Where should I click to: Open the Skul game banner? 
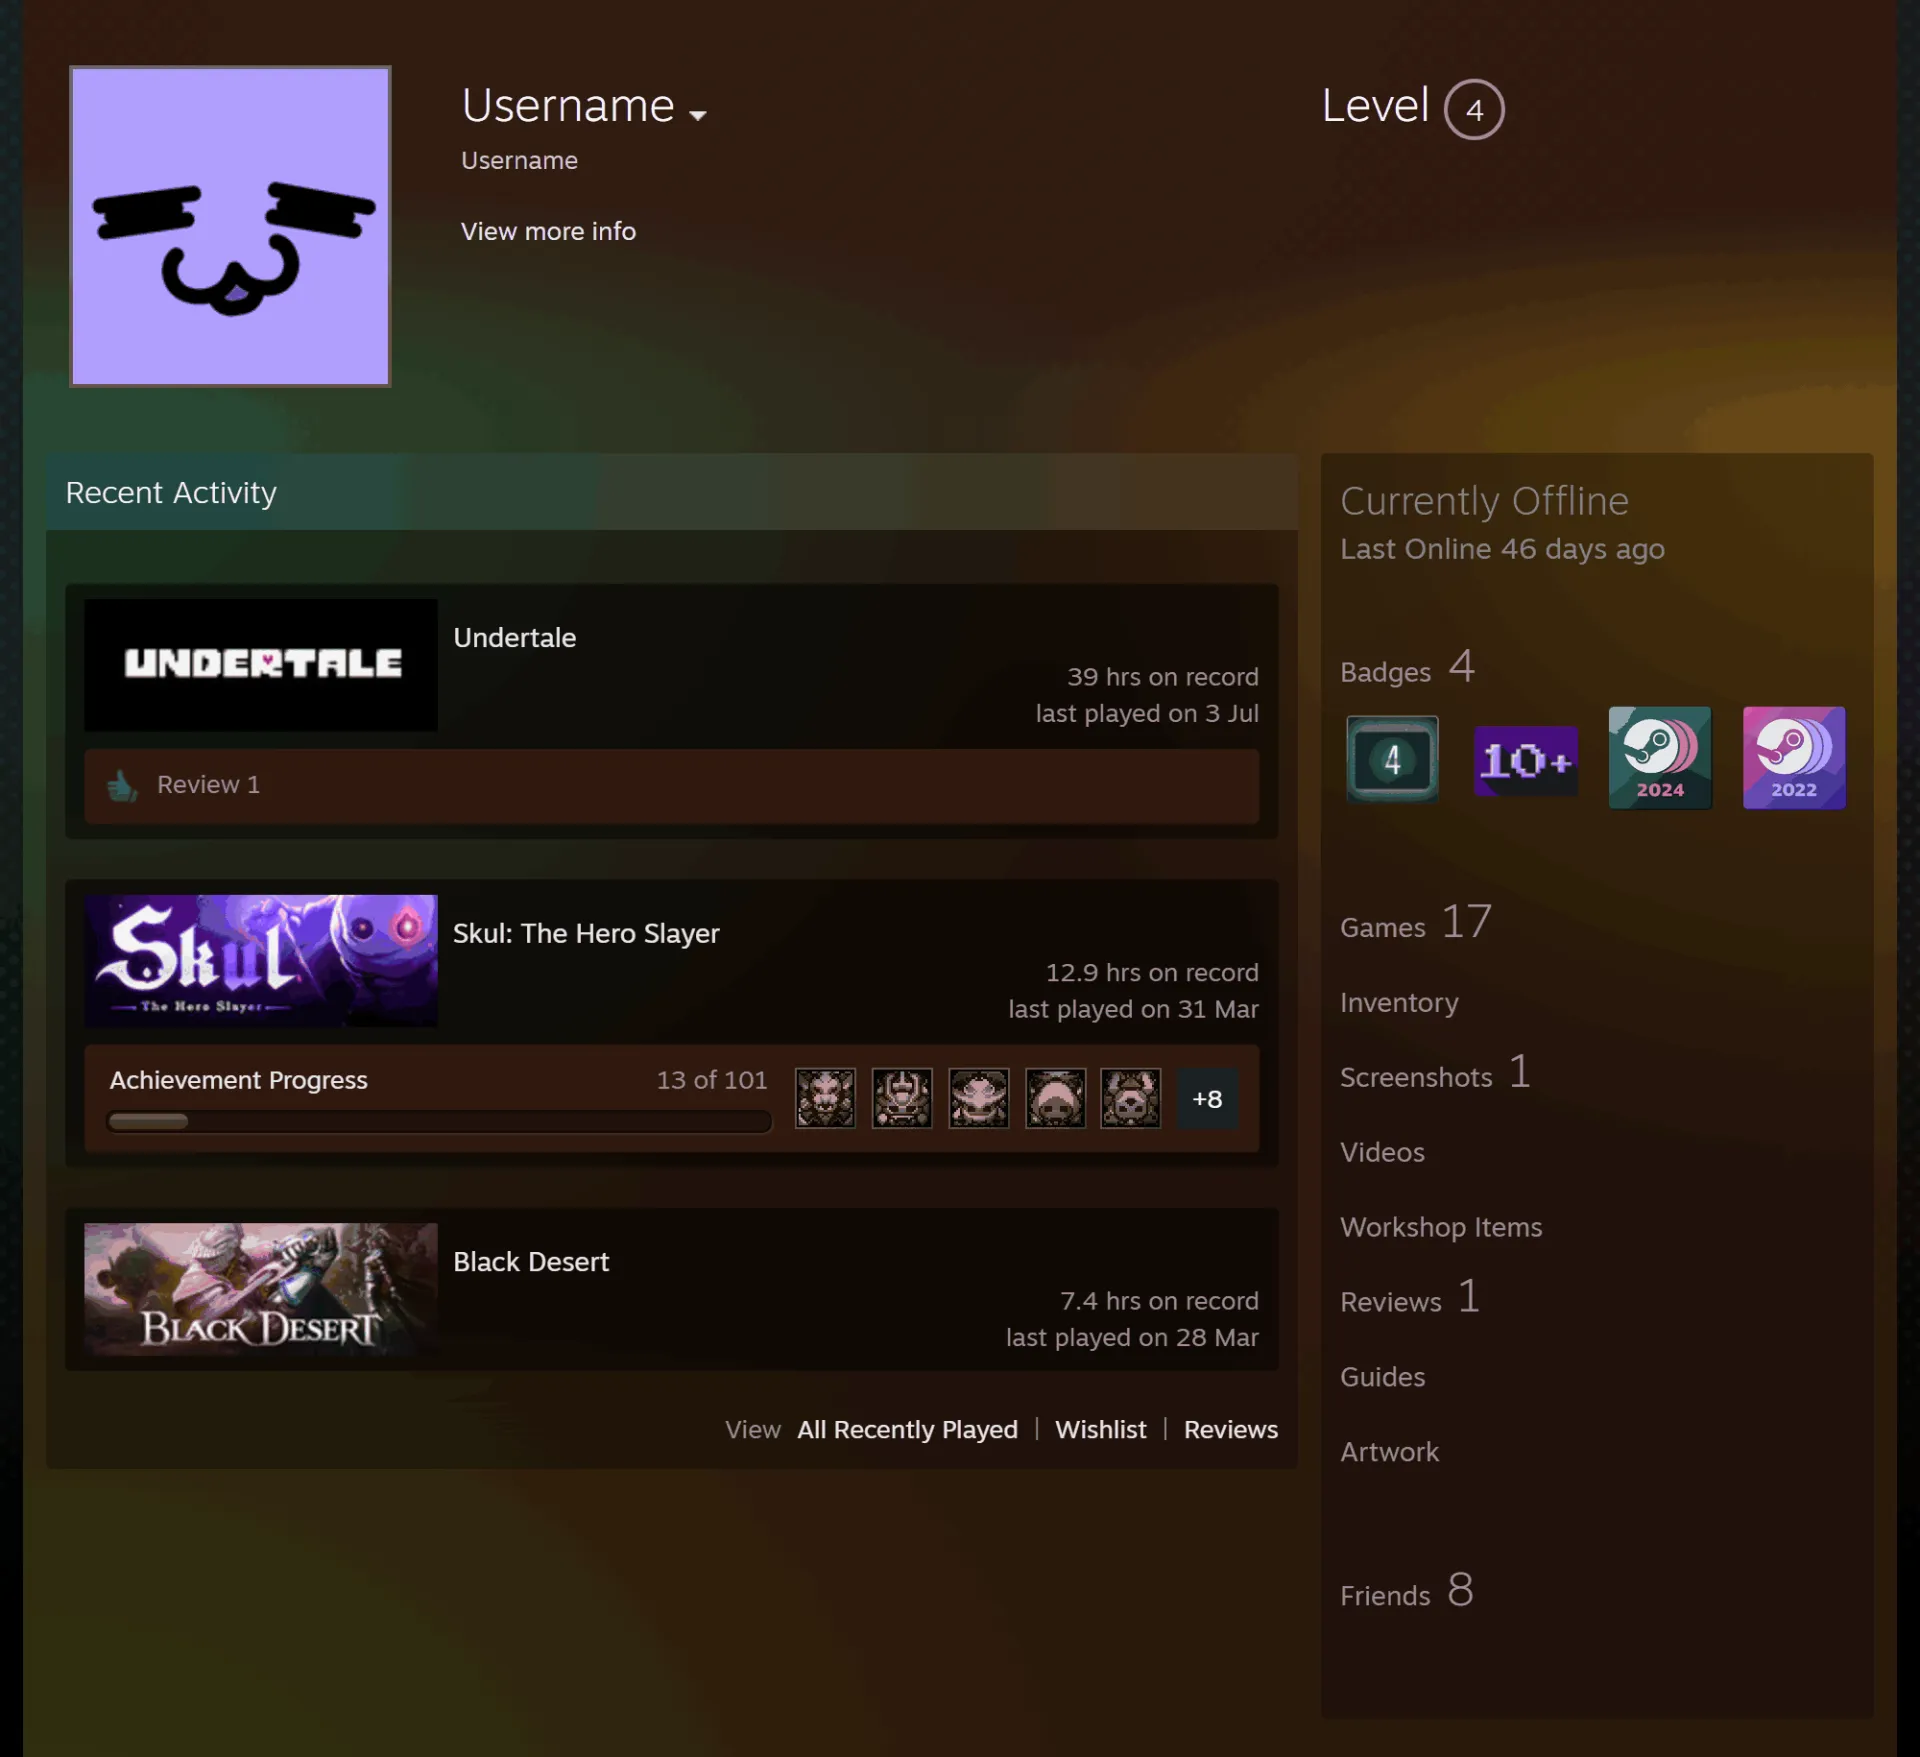[261, 961]
